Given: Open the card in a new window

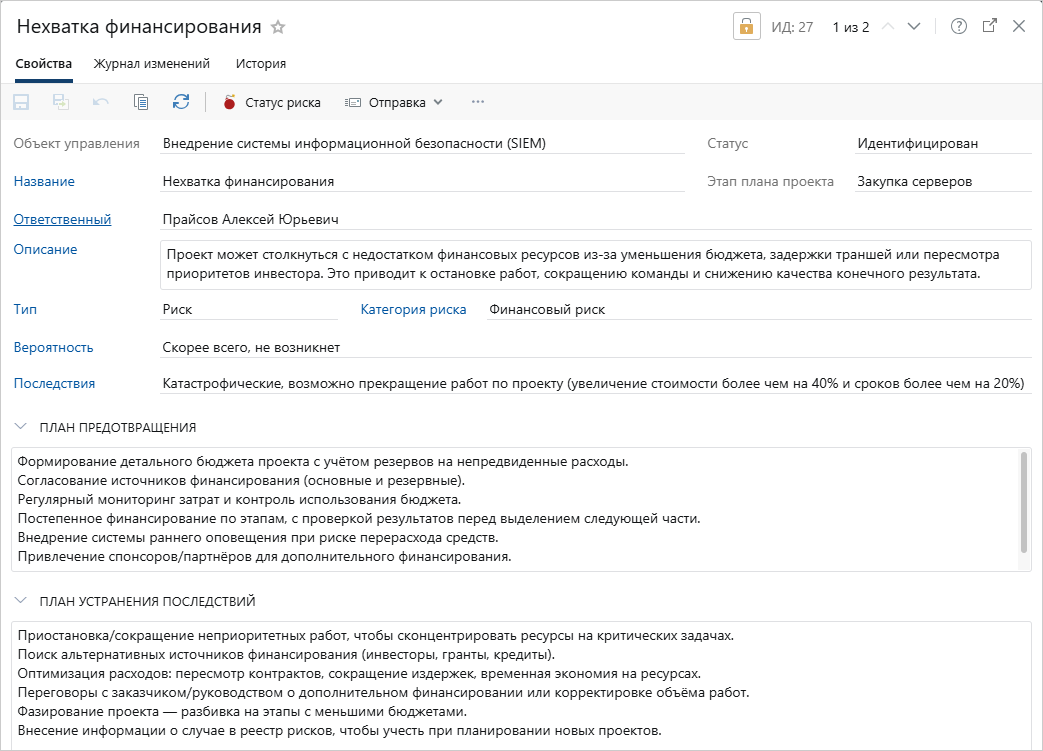Looking at the screenshot, I should click(989, 27).
